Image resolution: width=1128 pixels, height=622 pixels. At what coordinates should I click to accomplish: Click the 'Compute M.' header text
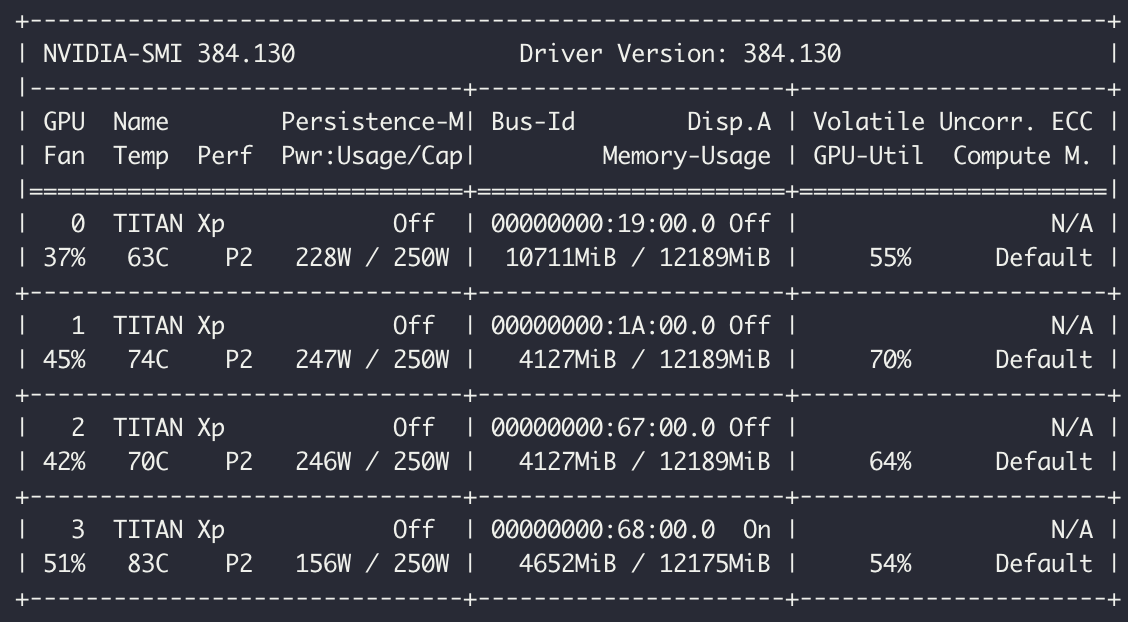(1023, 156)
